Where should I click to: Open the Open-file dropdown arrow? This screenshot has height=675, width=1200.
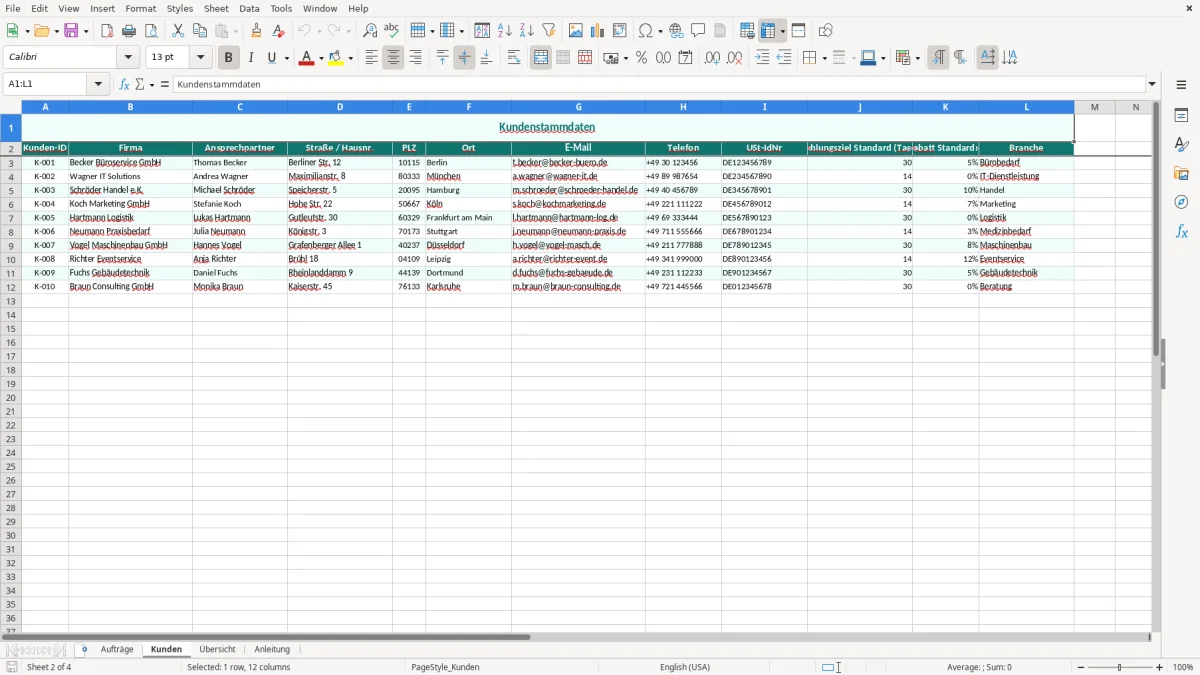pyautogui.click(x=55, y=31)
